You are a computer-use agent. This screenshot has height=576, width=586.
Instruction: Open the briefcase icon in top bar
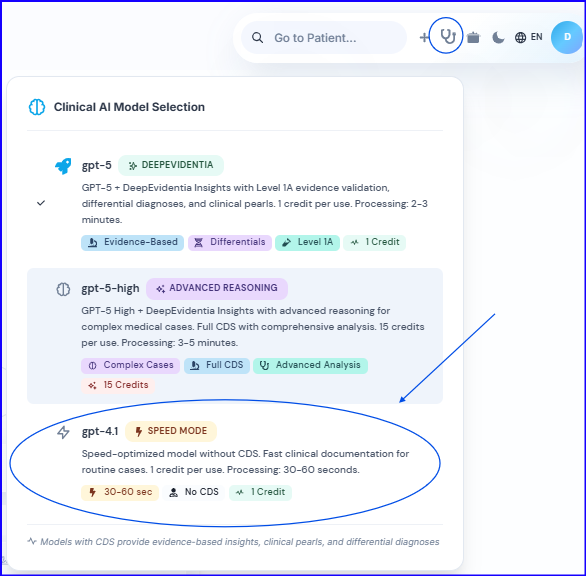coord(473,37)
